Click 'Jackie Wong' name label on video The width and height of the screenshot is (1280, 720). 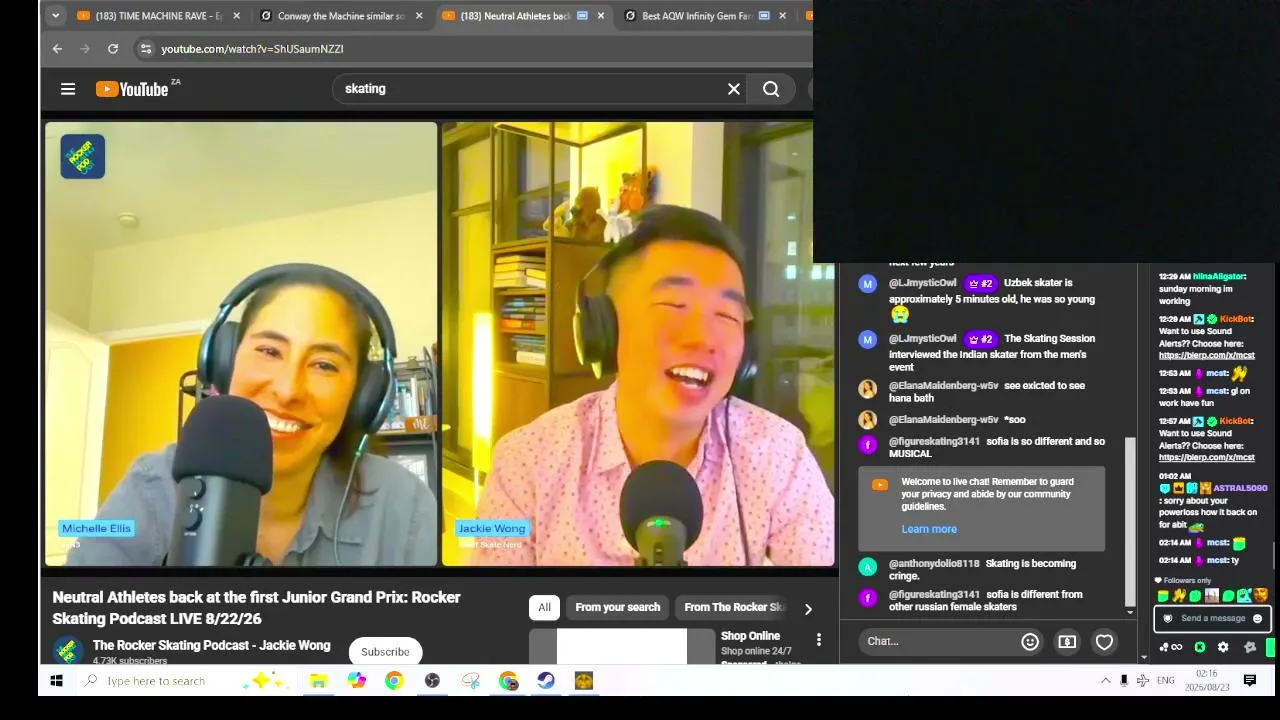(491, 528)
